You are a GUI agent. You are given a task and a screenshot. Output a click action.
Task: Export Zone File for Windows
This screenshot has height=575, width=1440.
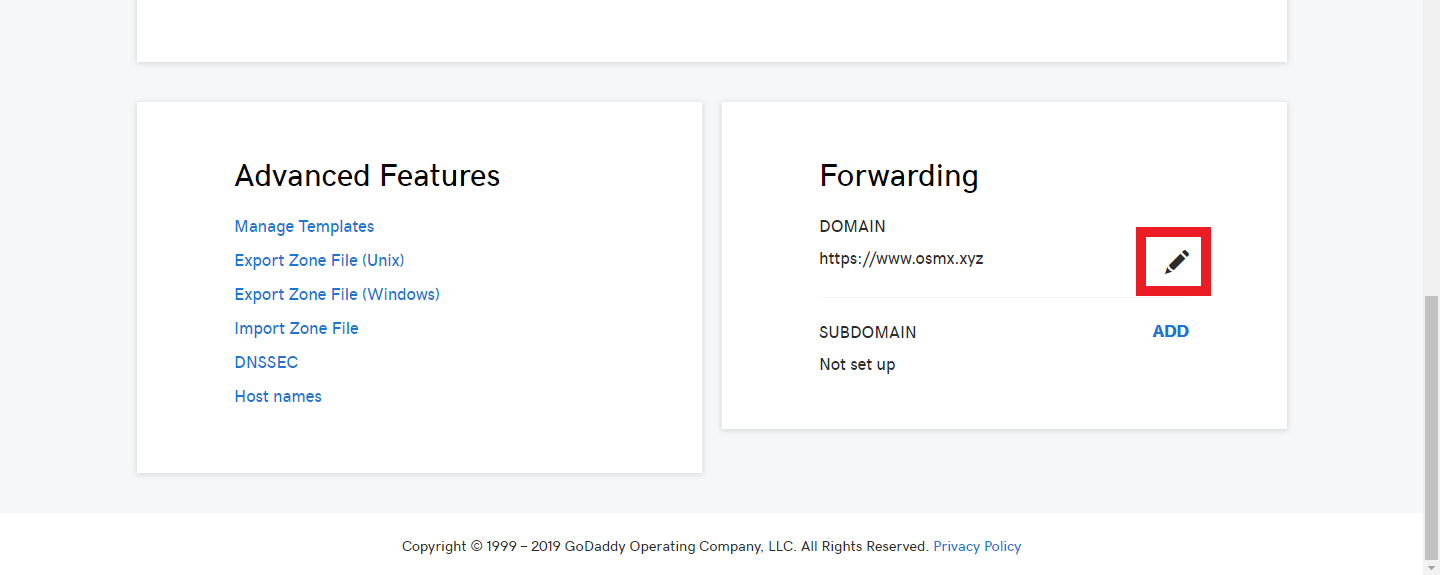click(x=337, y=295)
